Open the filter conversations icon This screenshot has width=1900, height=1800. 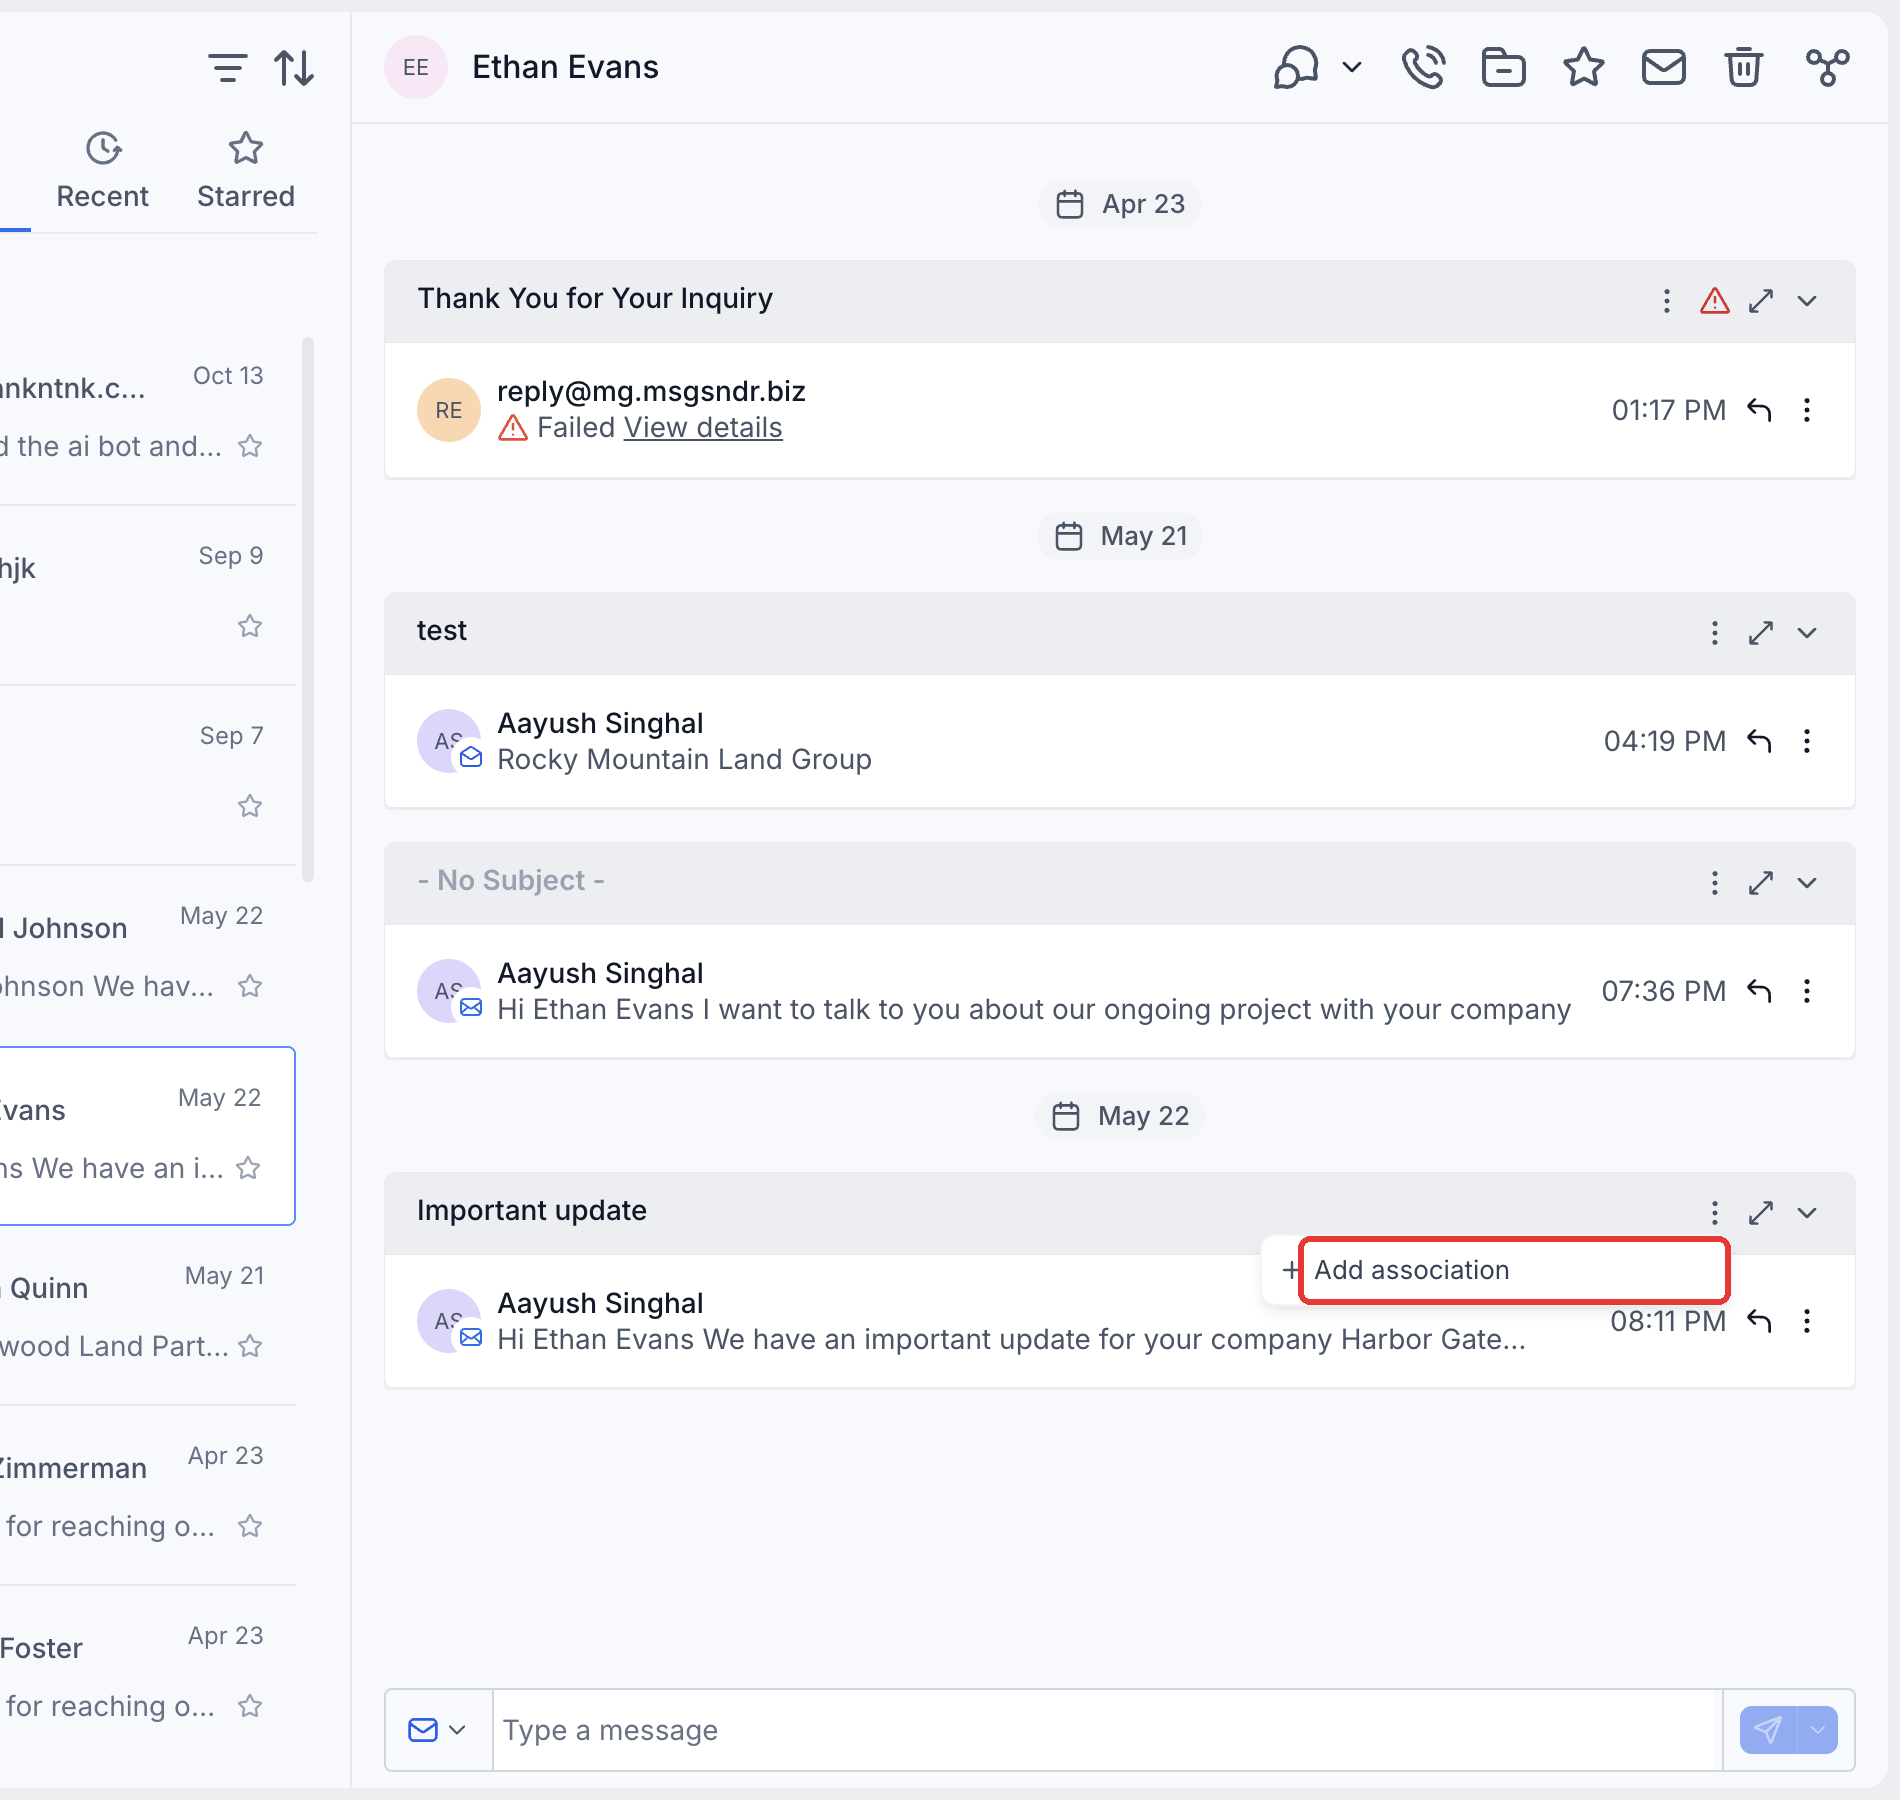pos(227,68)
